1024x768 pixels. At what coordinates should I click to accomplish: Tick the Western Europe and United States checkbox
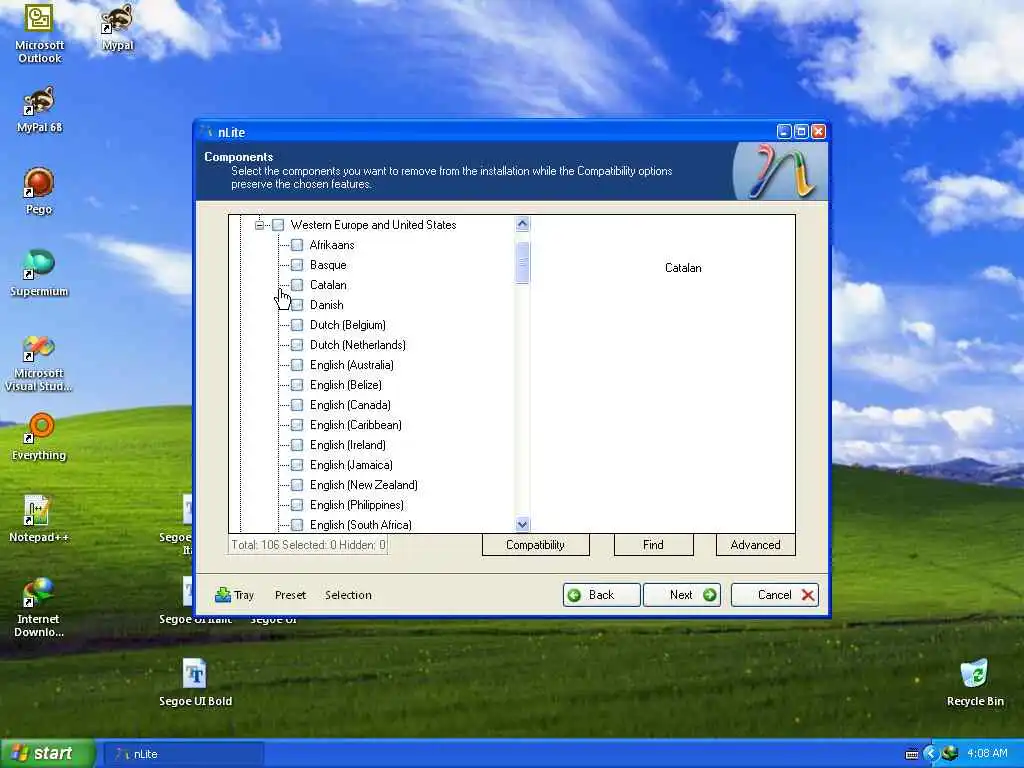click(x=278, y=225)
